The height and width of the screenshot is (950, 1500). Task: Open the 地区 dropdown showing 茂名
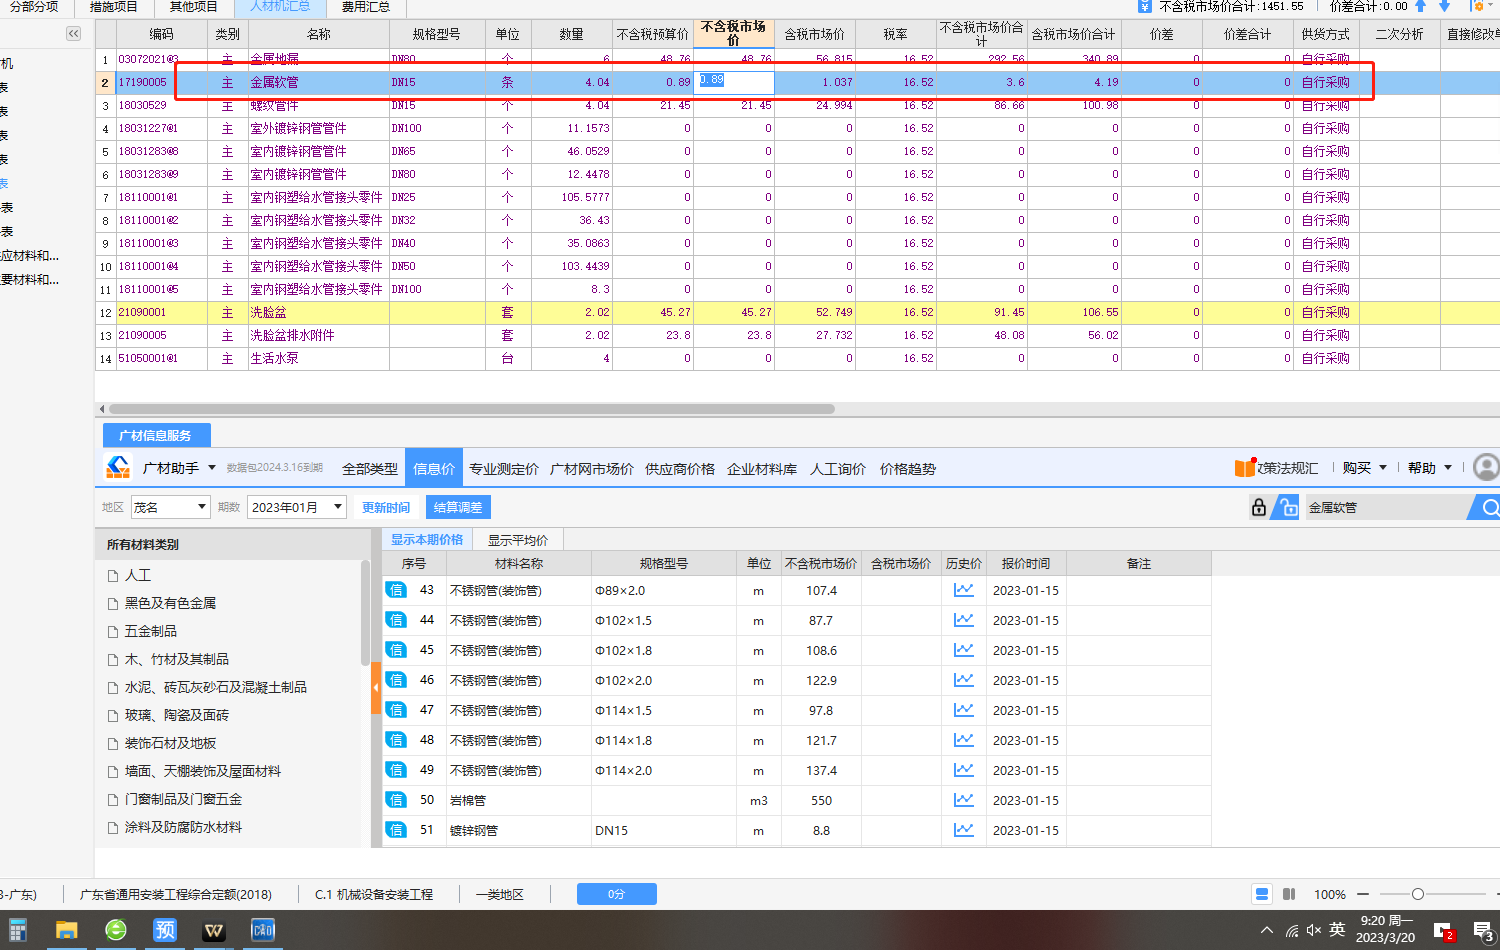pyautogui.click(x=171, y=507)
